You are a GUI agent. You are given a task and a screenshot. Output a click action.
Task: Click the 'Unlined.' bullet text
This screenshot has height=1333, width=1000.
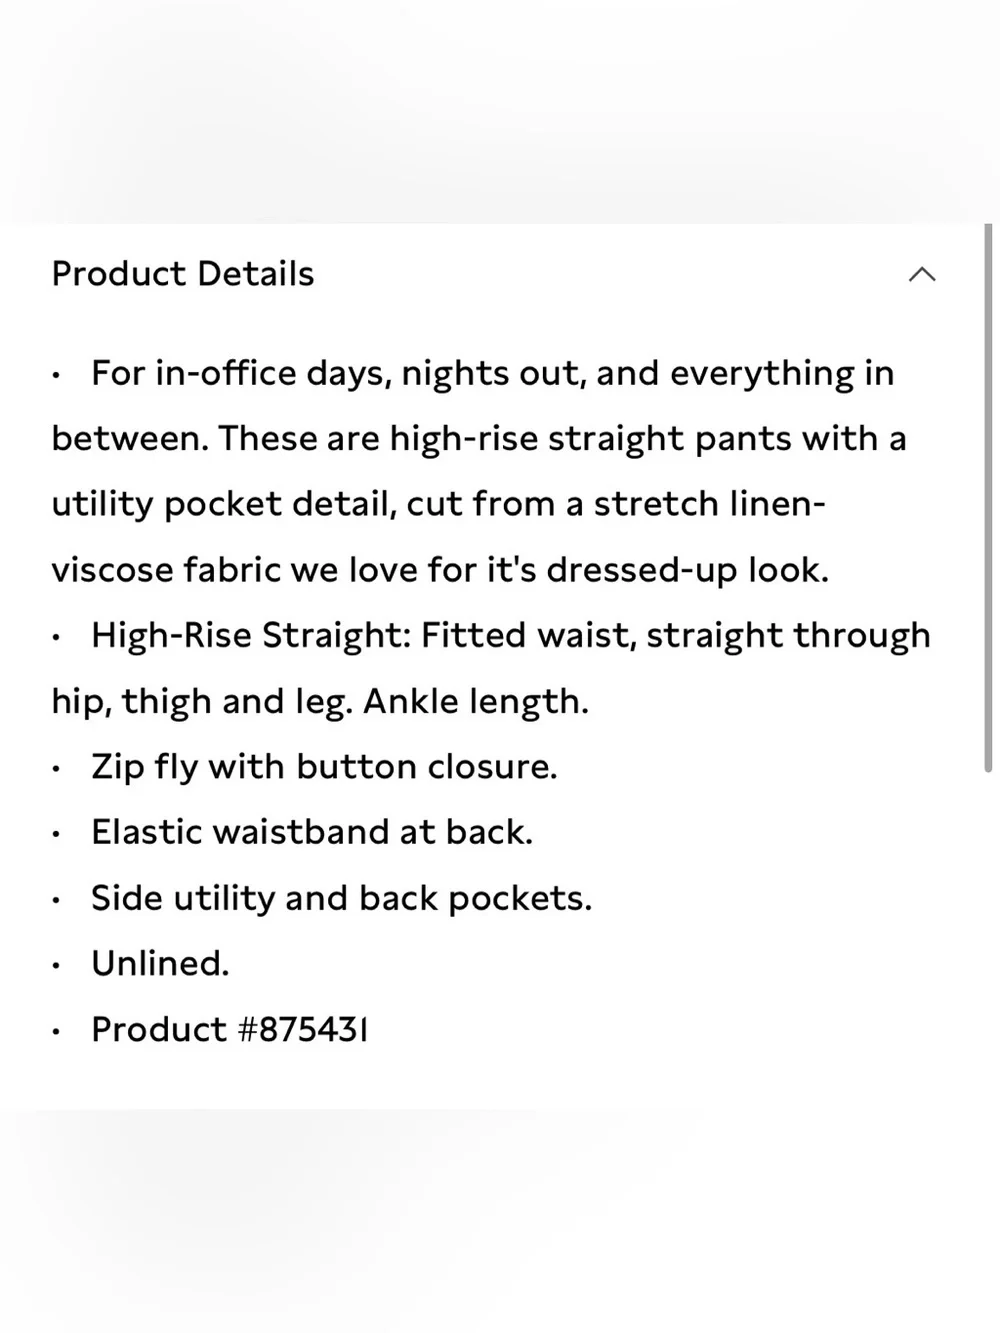click(160, 963)
